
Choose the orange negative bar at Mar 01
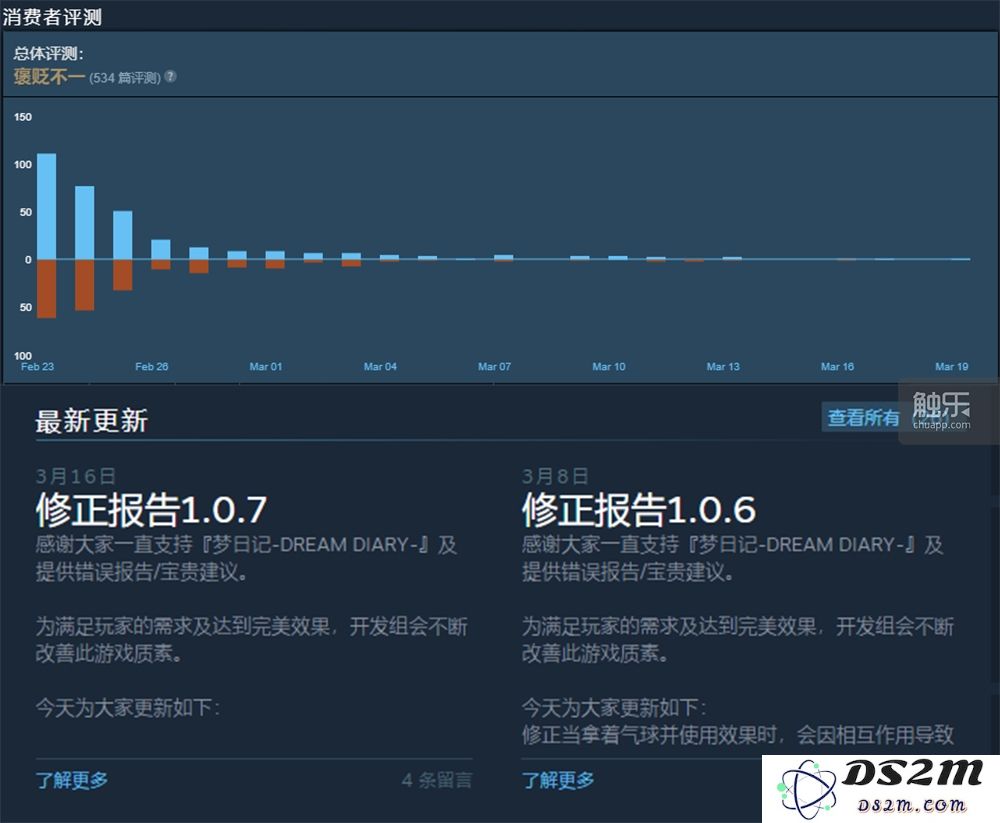(275, 264)
